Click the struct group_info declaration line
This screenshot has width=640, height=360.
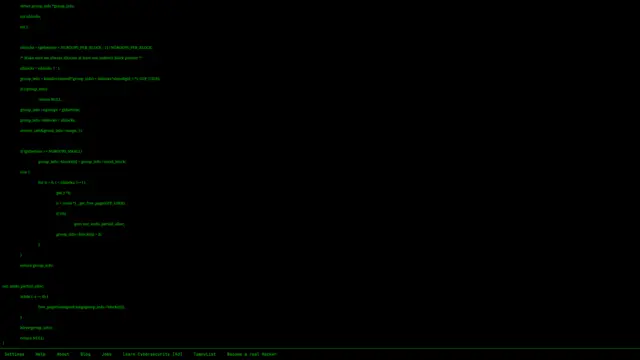point(47,6)
